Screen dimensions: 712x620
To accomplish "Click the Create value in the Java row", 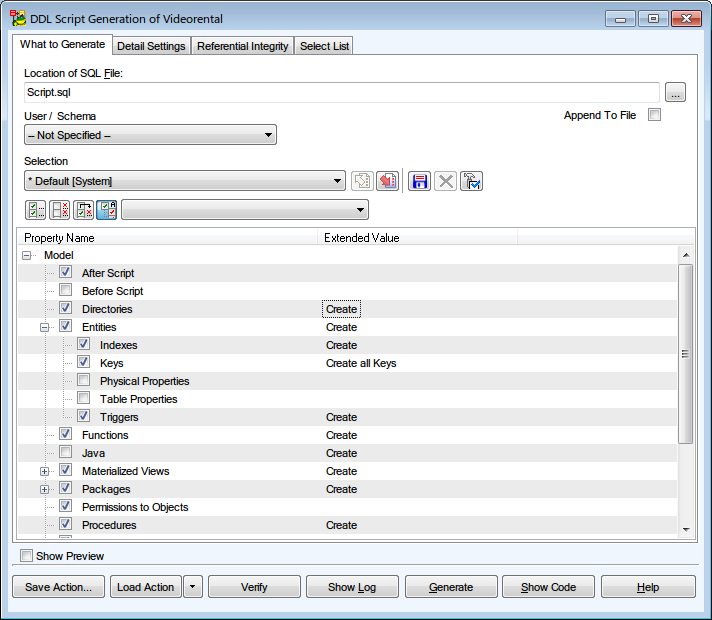I will [341, 453].
